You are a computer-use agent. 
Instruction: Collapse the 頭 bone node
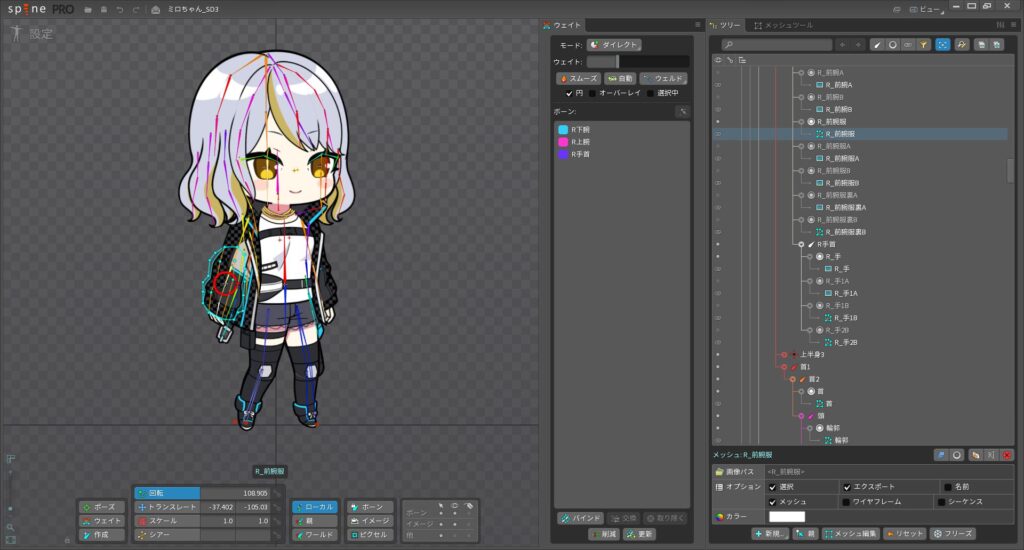pos(801,416)
